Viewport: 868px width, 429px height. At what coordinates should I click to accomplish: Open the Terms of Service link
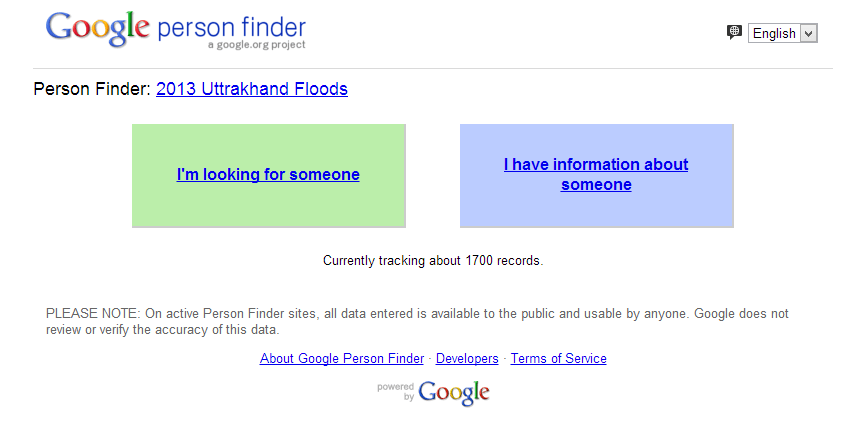pos(558,359)
